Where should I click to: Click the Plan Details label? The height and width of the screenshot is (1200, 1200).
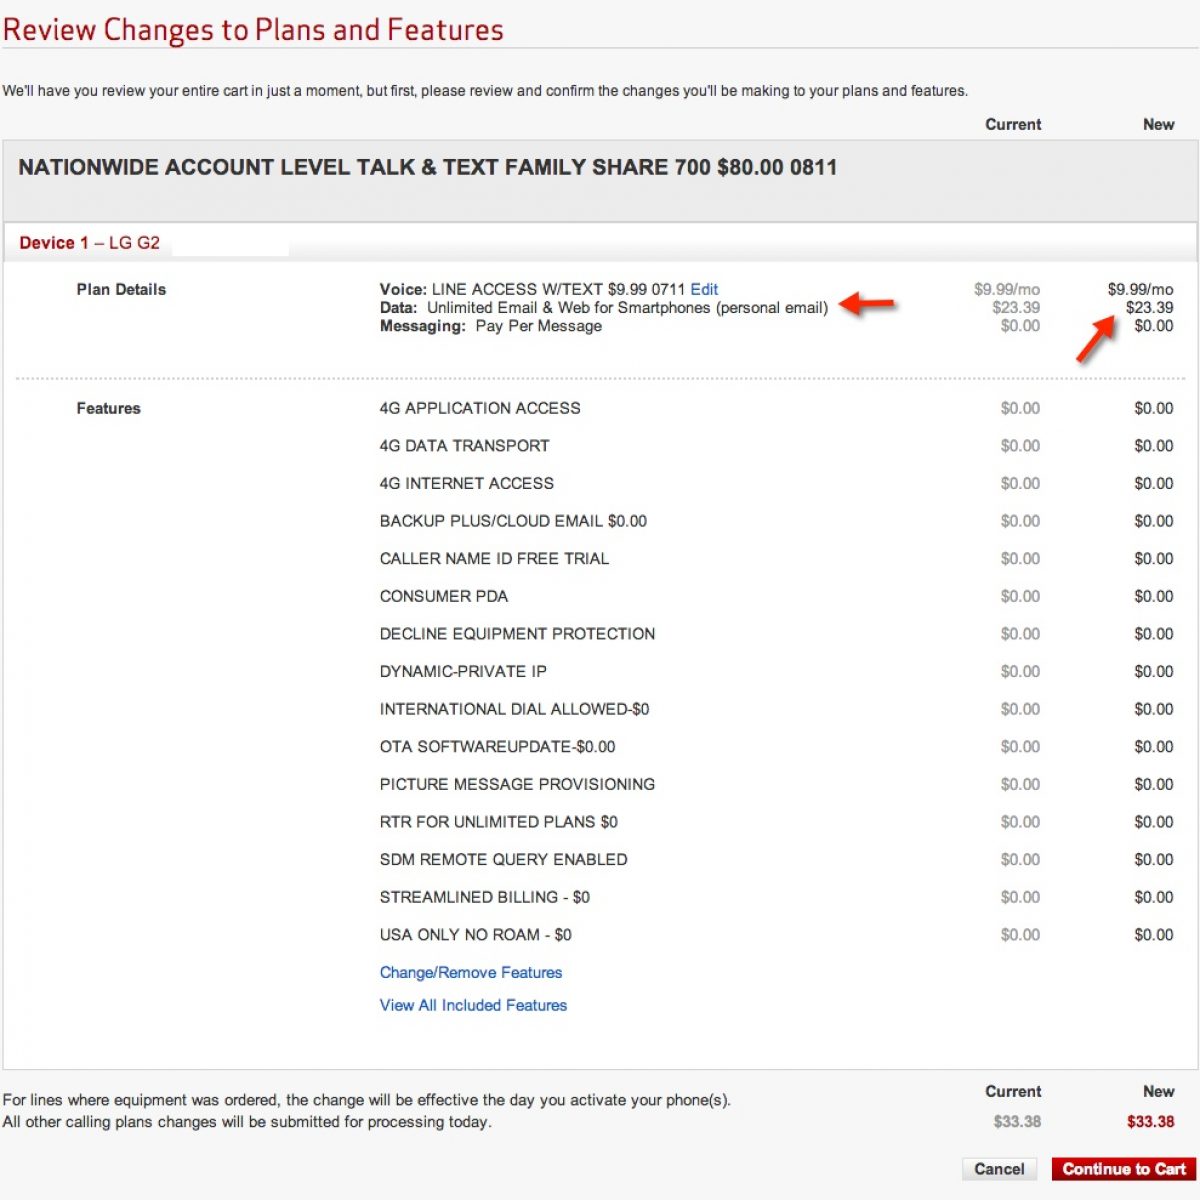121,289
